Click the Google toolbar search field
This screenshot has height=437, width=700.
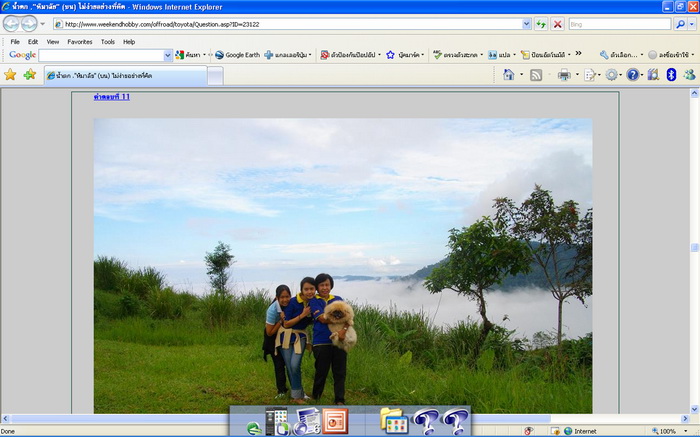[x=100, y=55]
